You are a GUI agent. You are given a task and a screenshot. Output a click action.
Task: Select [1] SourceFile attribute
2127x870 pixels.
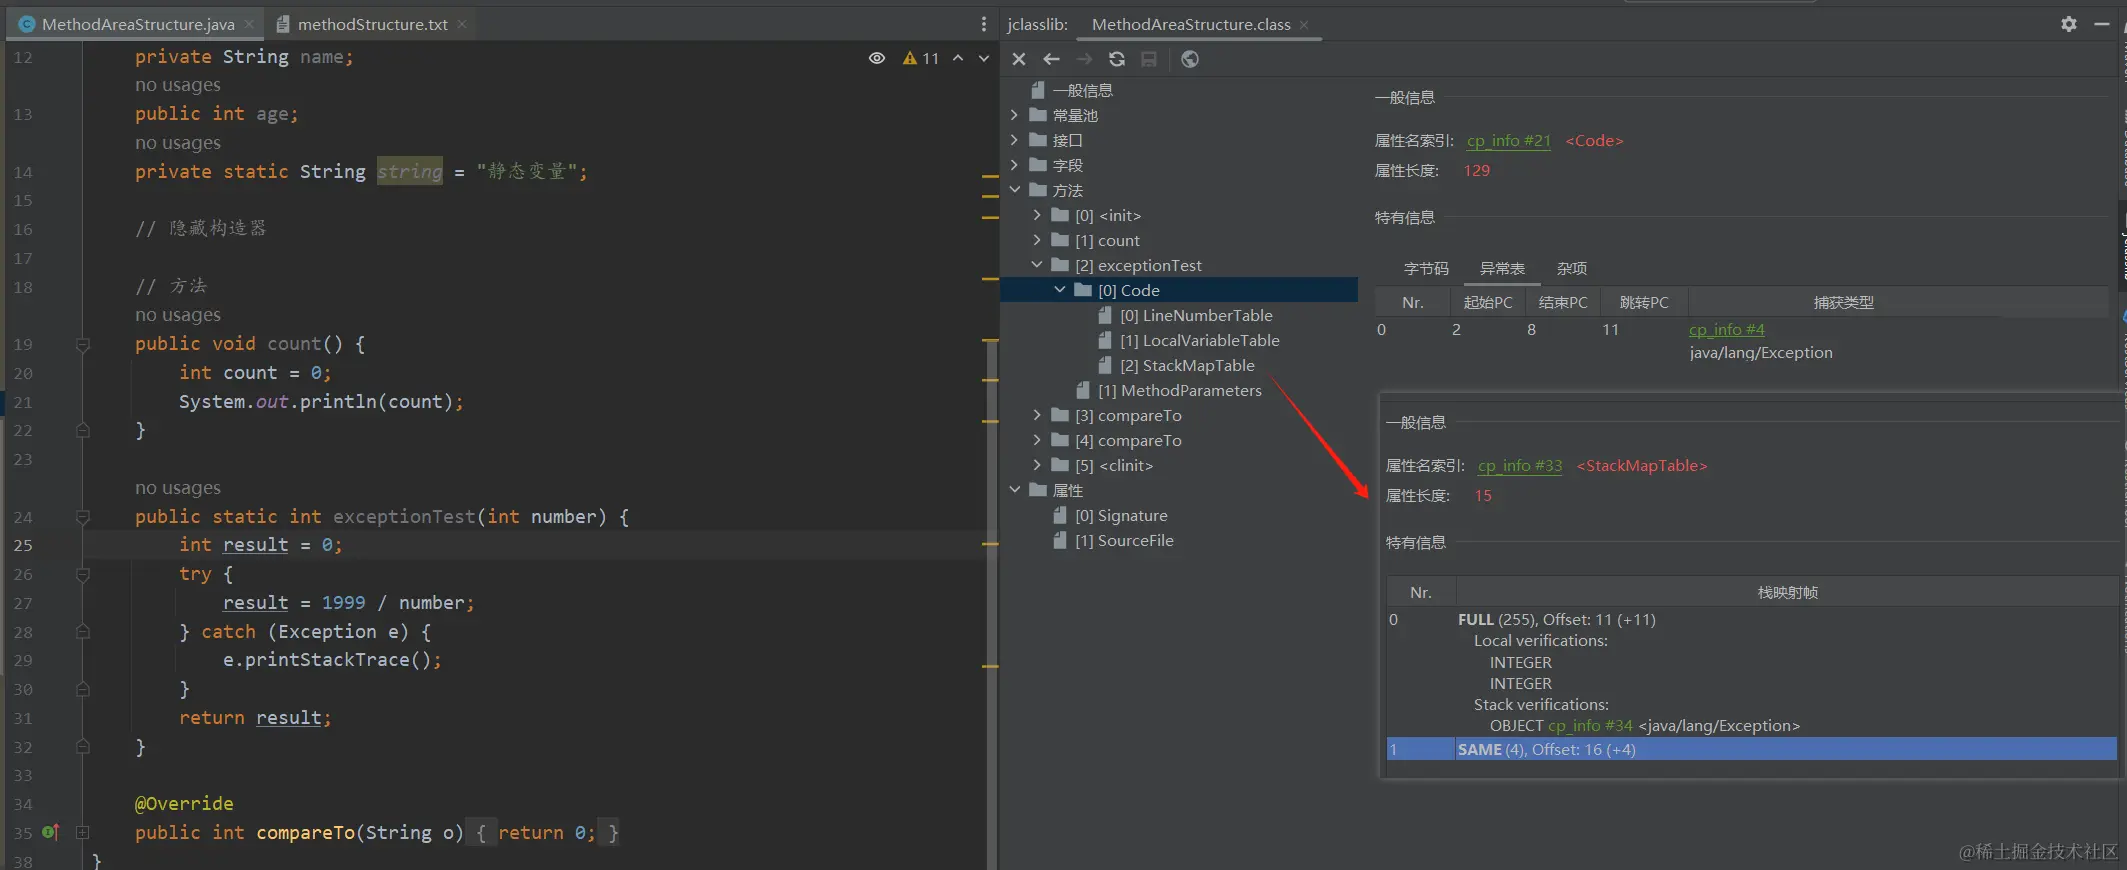tap(1124, 540)
